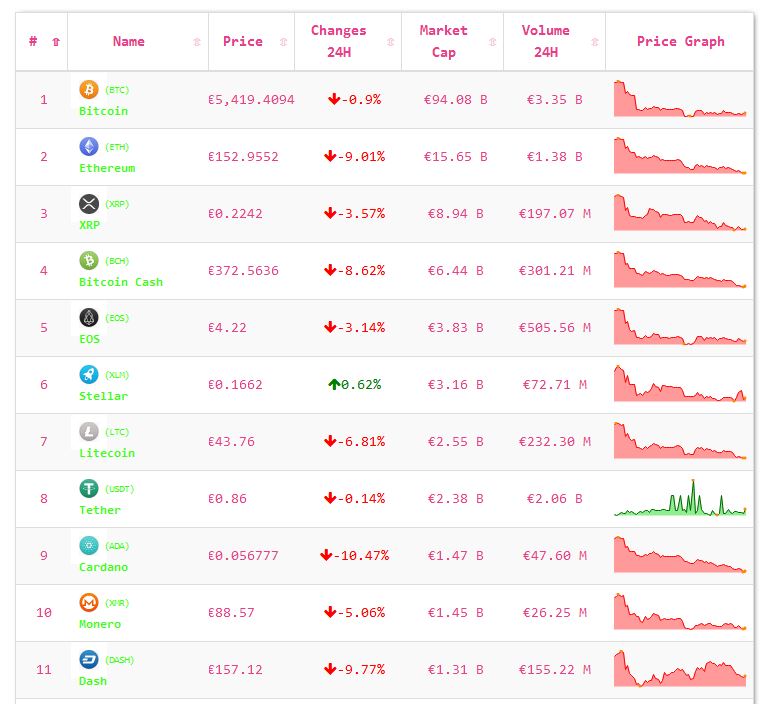The height and width of the screenshot is (704, 766).
Task: Click the Dash price graph thumbnail
Action: coord(680,670)
